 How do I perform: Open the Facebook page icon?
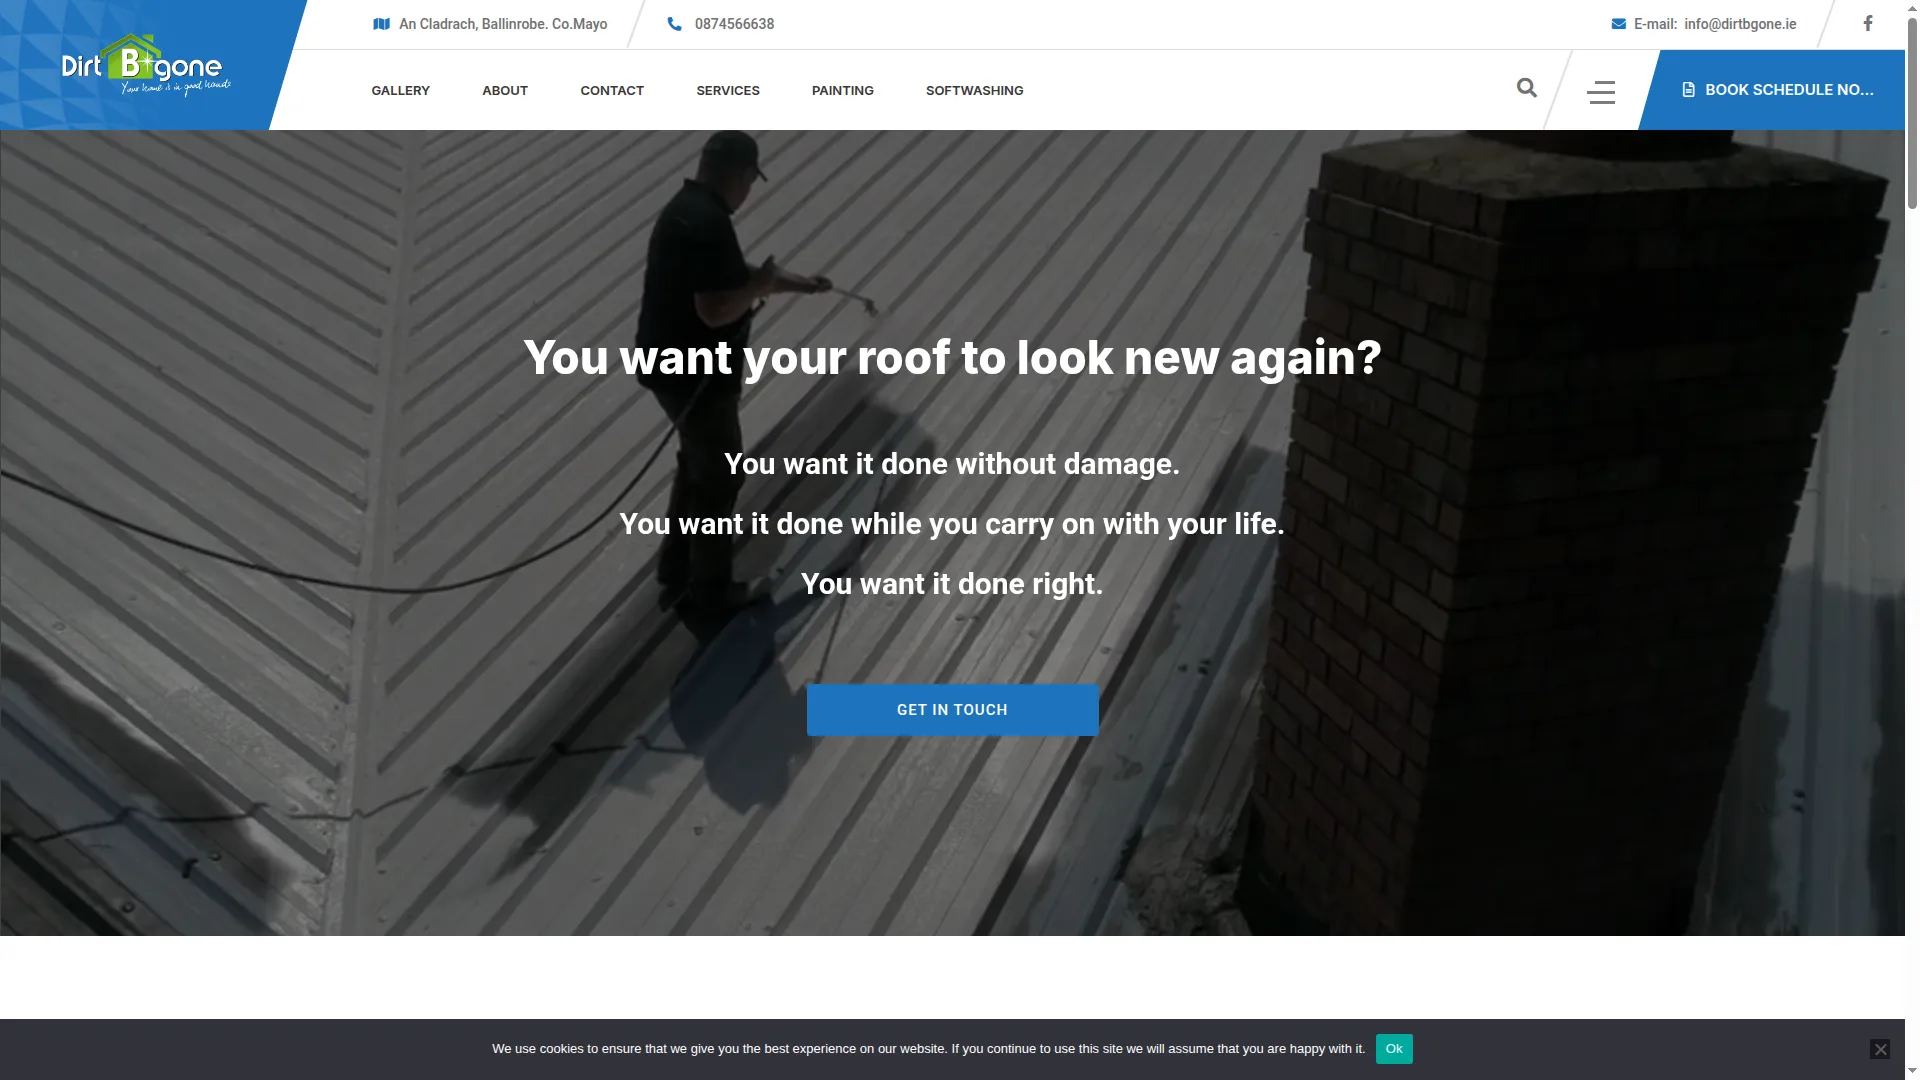tap(1867, 23)
